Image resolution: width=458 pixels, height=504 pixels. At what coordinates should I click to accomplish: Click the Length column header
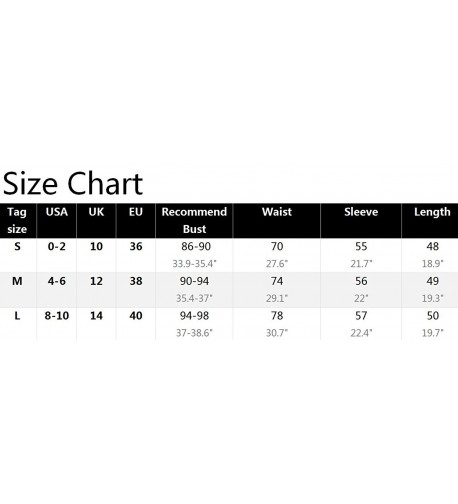click(x=432, y=212)
